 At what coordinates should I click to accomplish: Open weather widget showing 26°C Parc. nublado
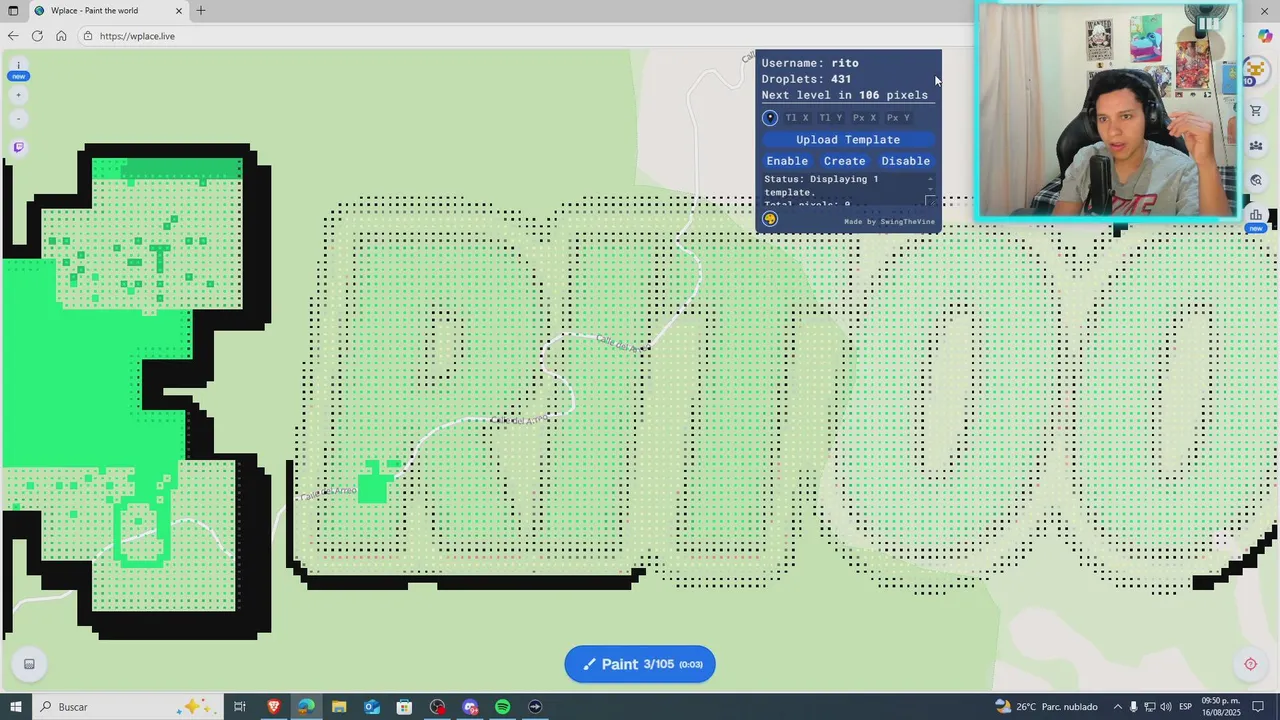1046,707
